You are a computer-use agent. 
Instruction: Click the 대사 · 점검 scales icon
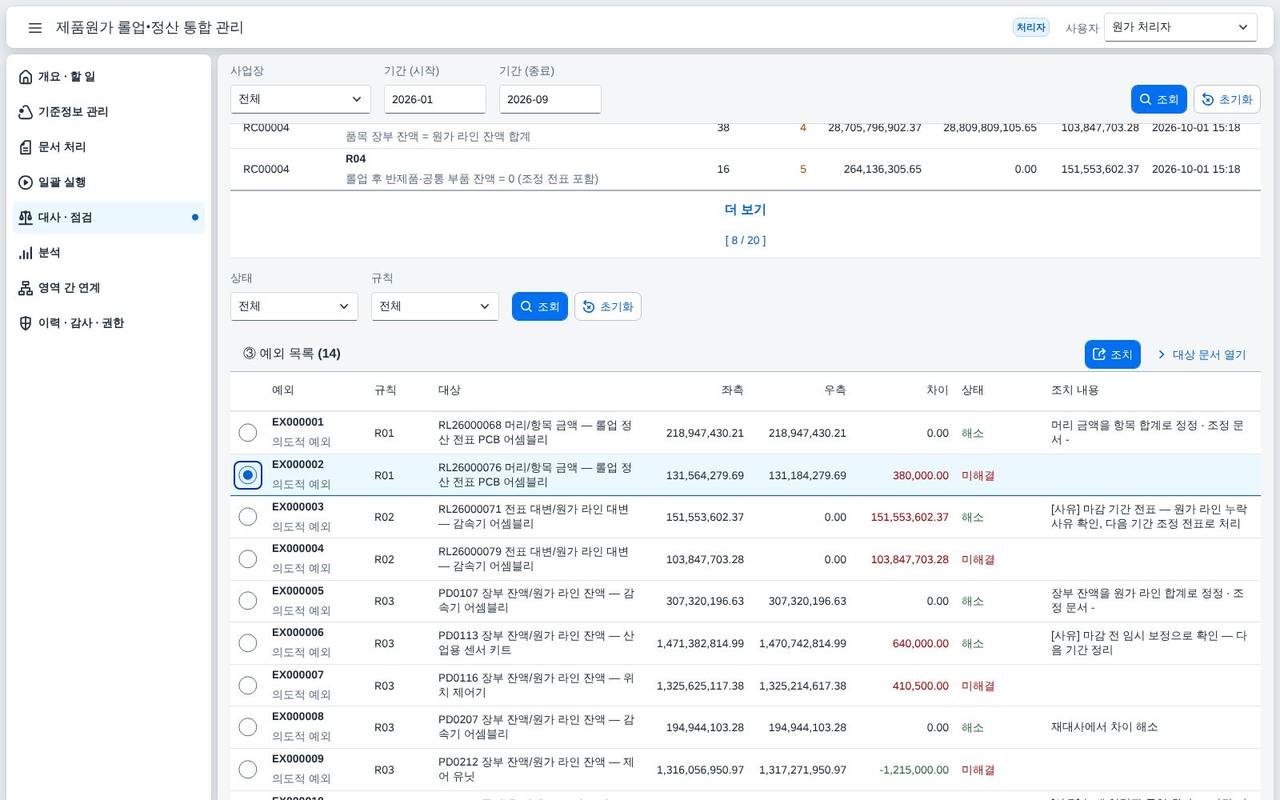pos(26,217)
